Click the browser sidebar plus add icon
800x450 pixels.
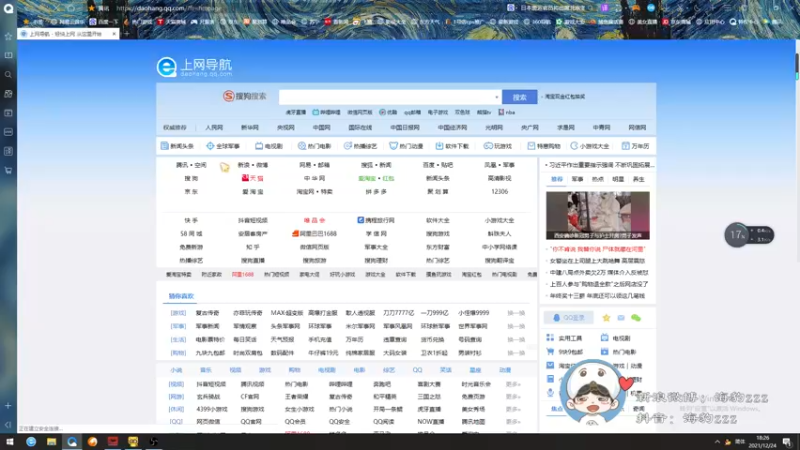8,406
